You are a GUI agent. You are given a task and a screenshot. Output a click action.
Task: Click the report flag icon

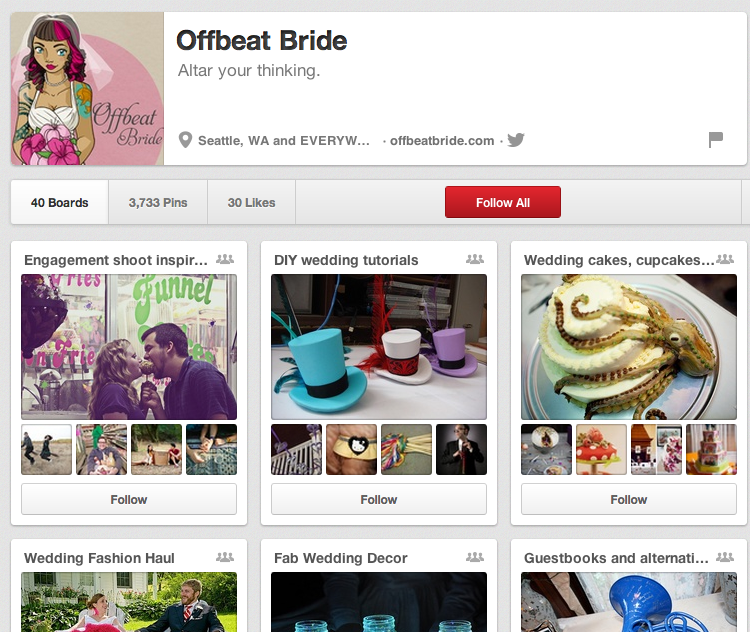click(x=716, y=140)
